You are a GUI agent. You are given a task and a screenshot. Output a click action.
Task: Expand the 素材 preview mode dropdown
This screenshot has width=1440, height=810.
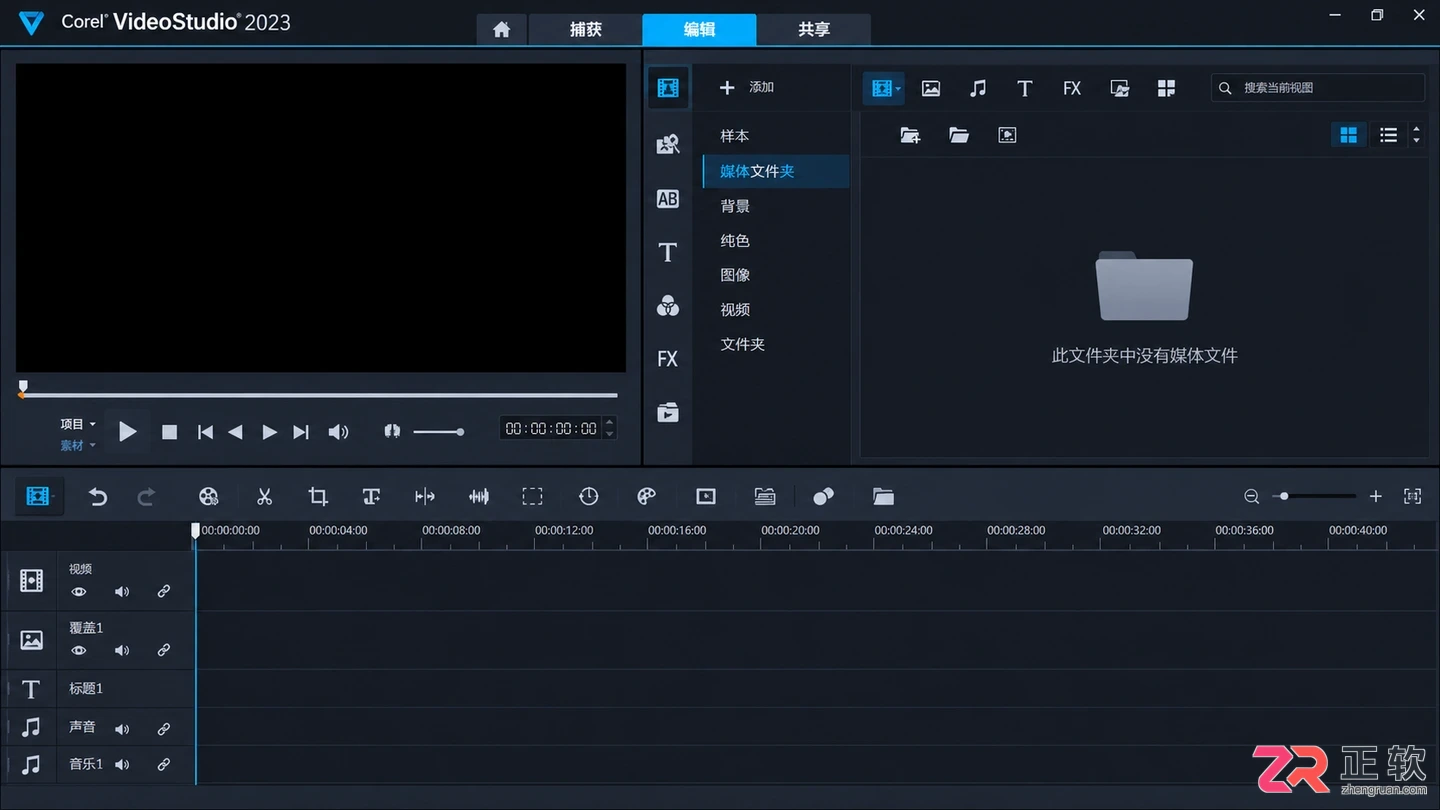[78, 445]
